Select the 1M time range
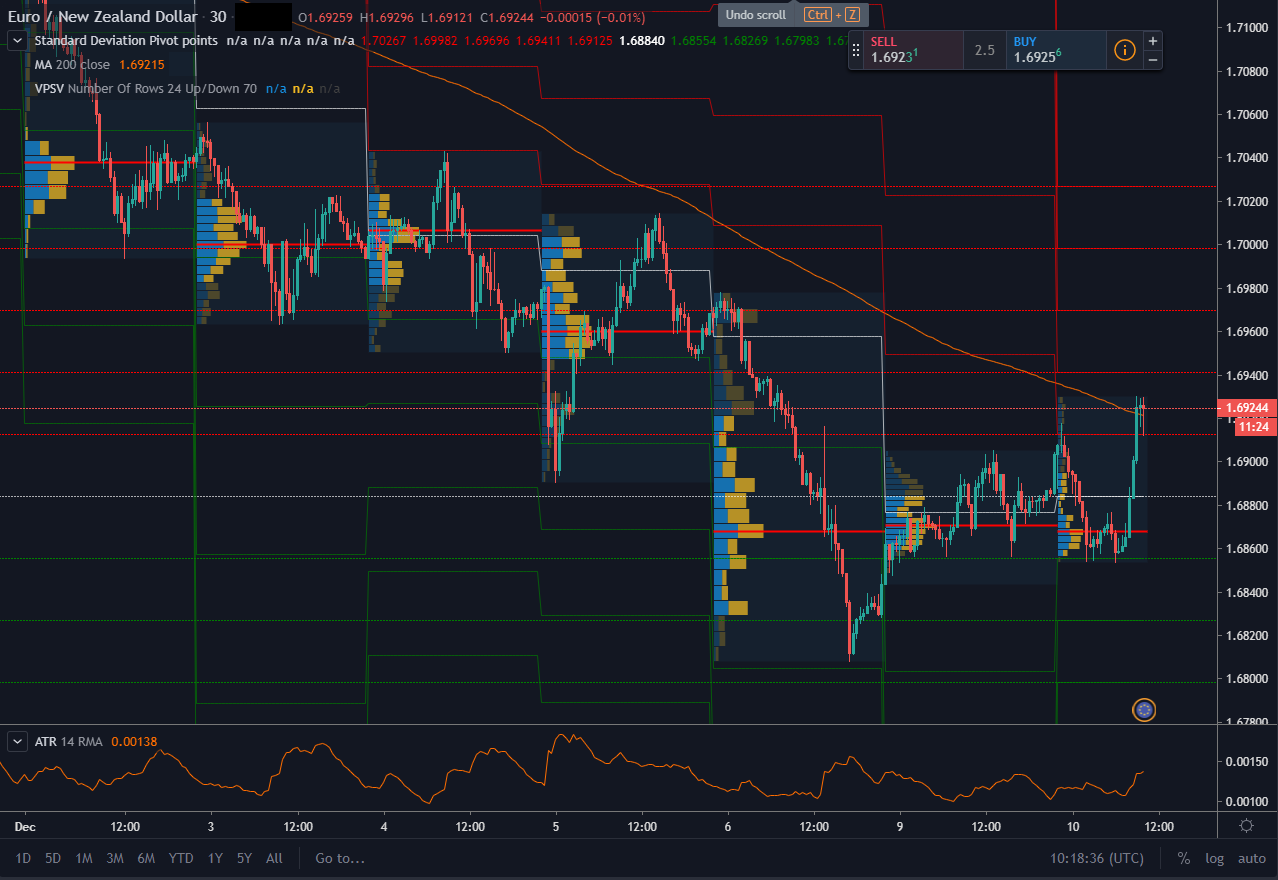The width and height of the screenshot is (1278, 880). point(84,858)
